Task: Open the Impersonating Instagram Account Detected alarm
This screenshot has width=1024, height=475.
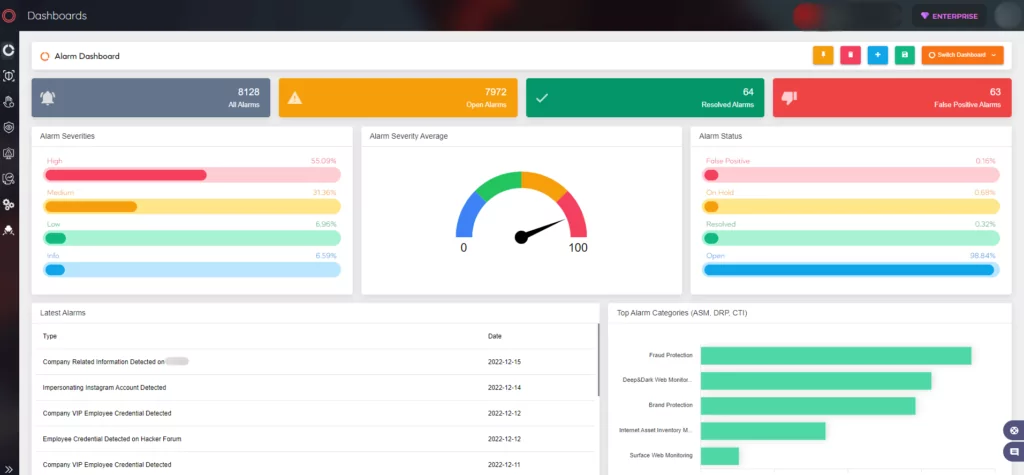Action: click(x=104, y=387)
